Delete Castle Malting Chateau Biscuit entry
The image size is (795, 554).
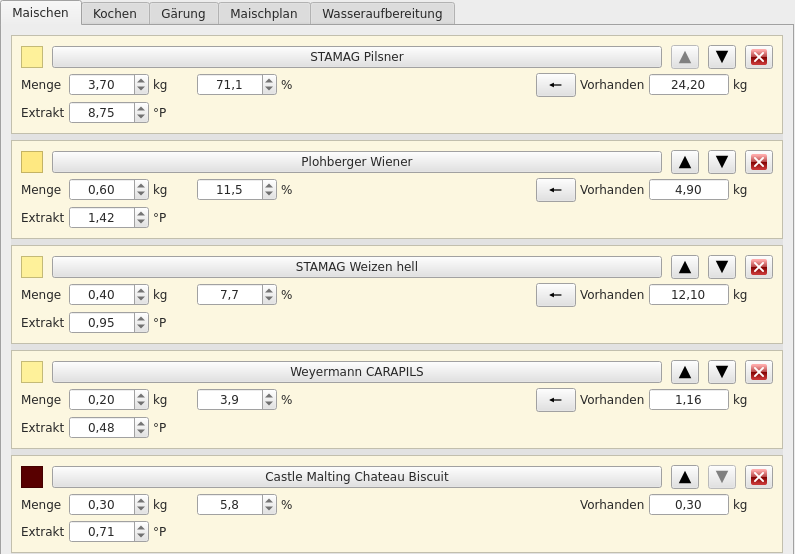tap(758, 477)
